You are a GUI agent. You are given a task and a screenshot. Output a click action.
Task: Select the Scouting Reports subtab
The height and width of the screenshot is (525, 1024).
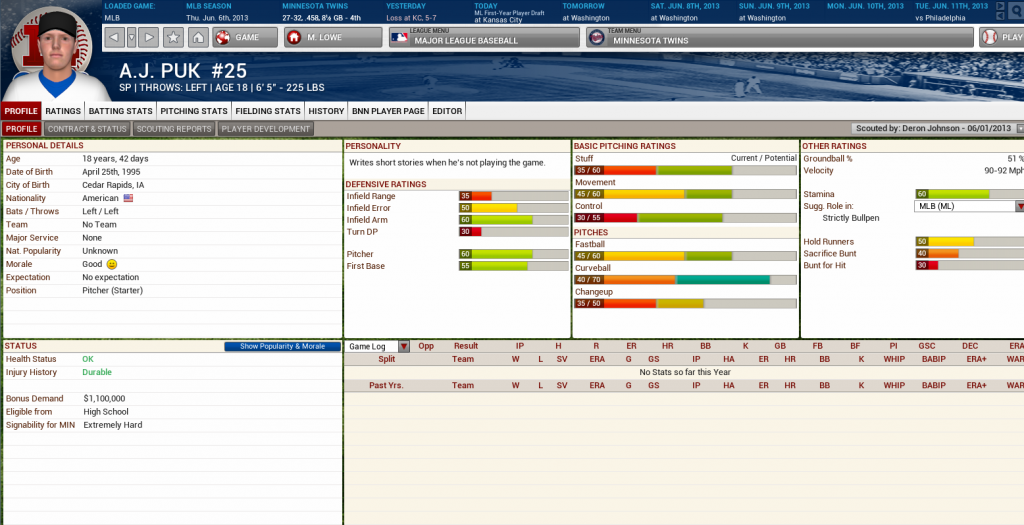click(x=174, y=129)
